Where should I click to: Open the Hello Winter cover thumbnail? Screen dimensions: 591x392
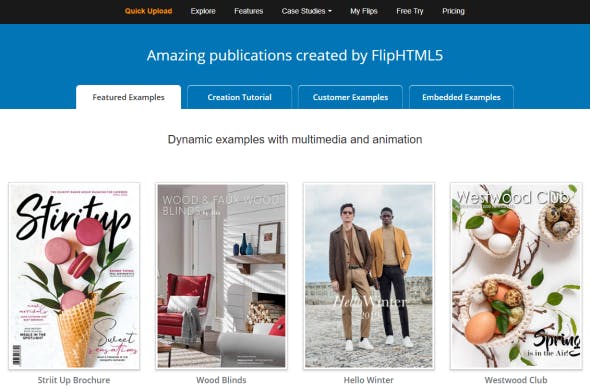(369, 276)
